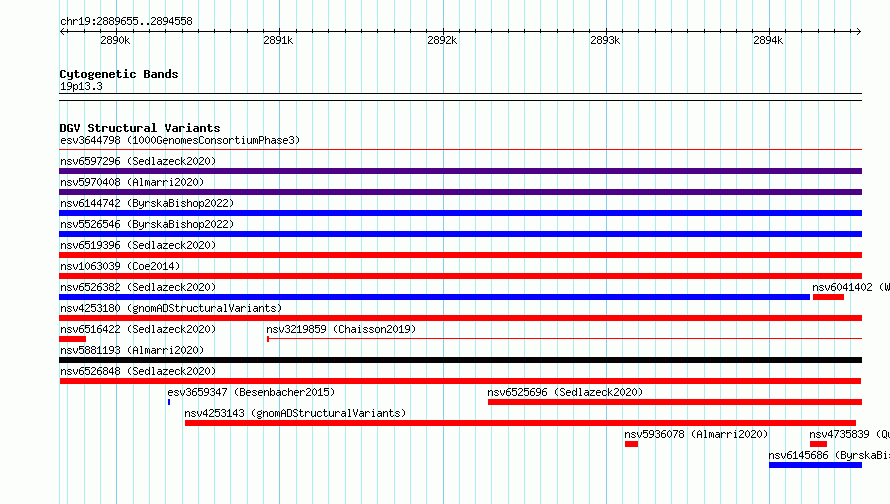Open nsv4253143 gnomADStructuralVariants label
Screen dimensions: 890x504
(295, 413)
